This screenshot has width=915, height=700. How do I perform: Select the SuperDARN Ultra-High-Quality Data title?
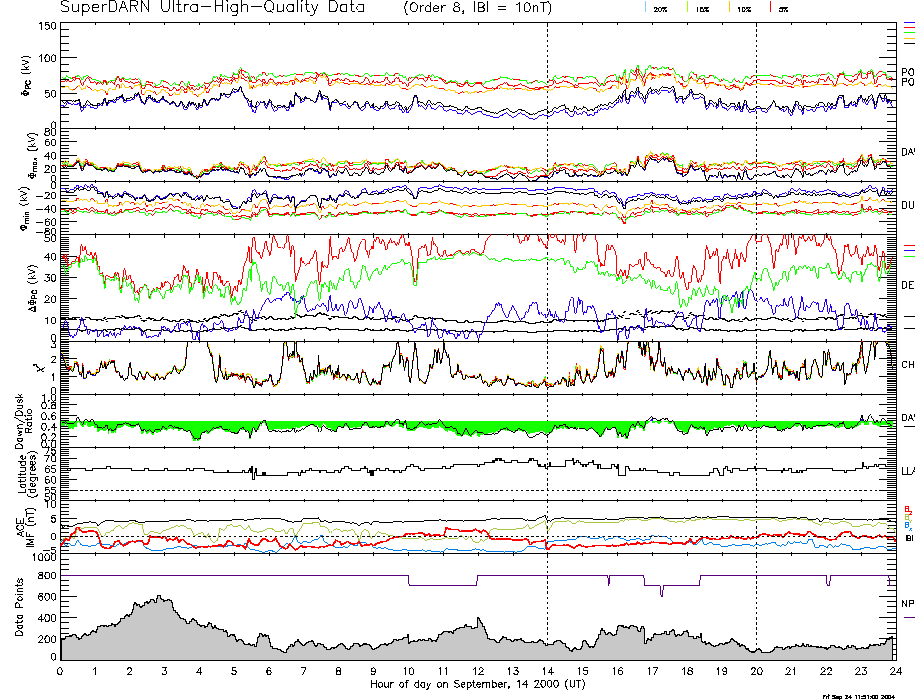(x=213, y=8)
